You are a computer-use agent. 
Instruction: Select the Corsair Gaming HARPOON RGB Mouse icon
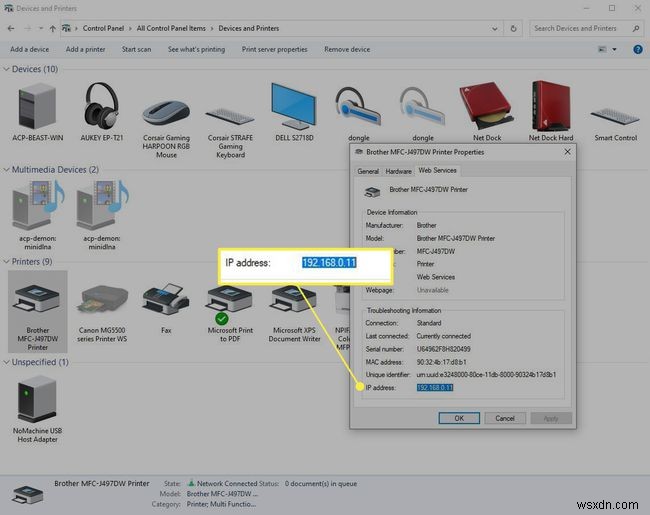166,112
